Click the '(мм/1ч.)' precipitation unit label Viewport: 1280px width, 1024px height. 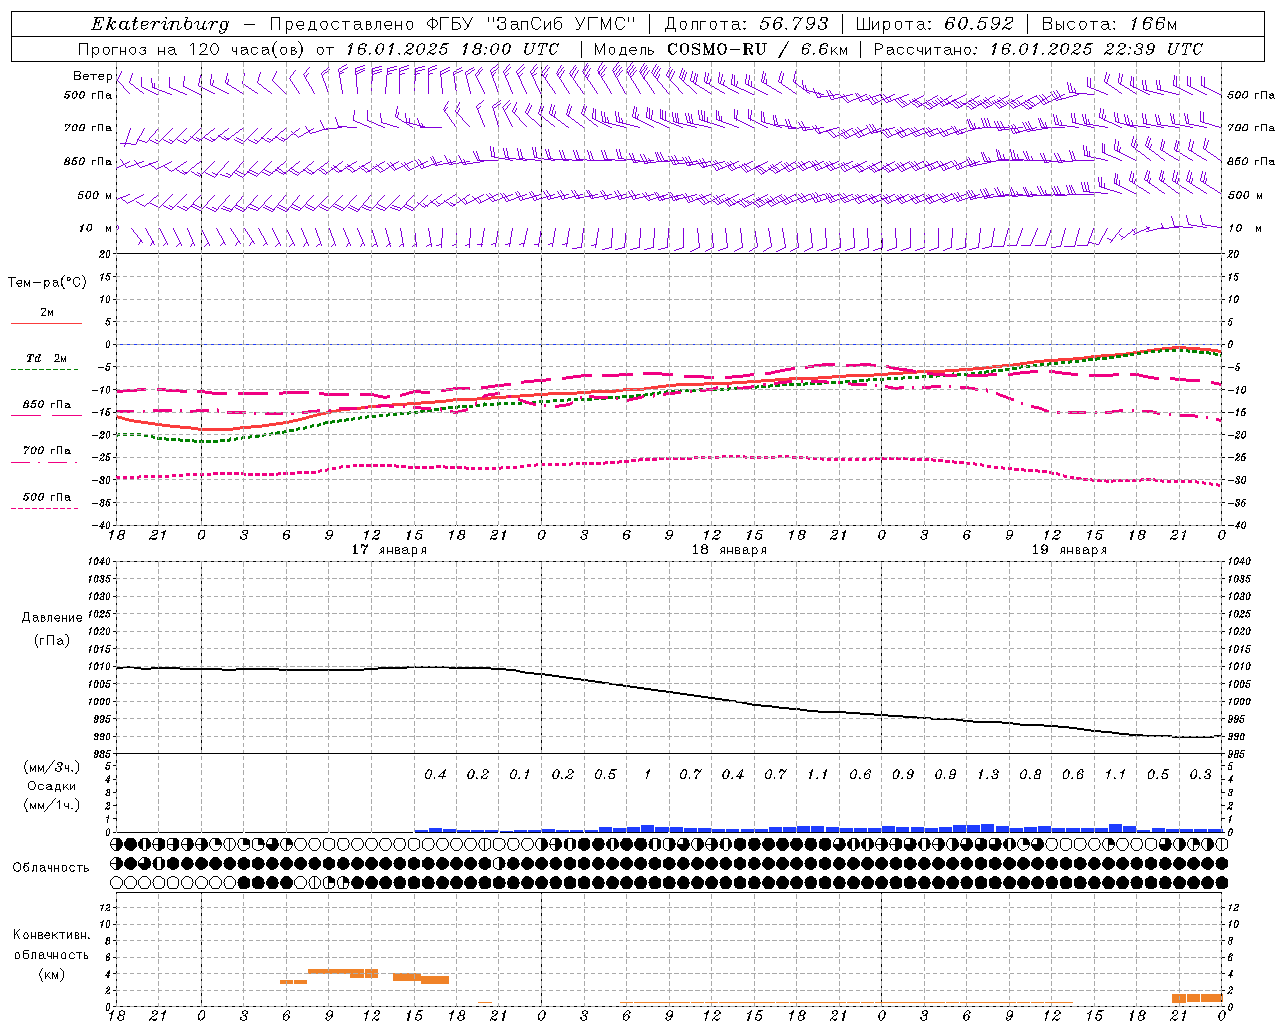pyautogui.click(x=52, y=805)
